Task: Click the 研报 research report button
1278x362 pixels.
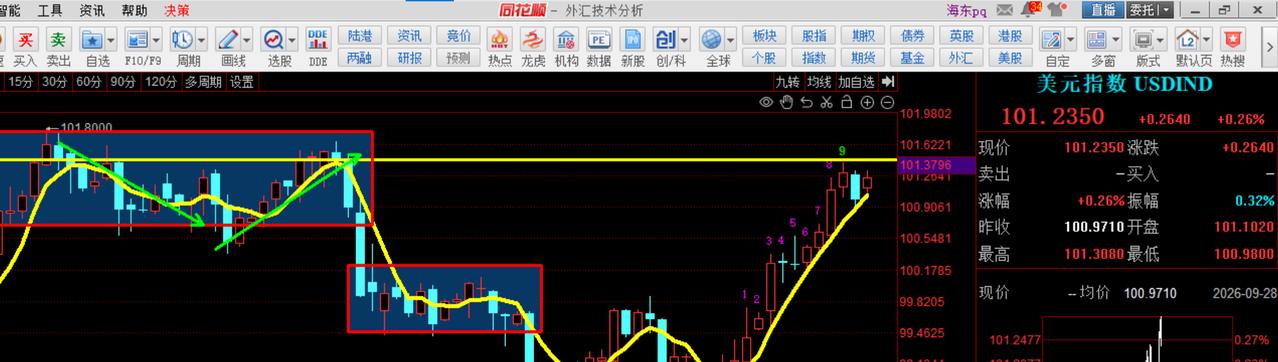Action: 409,57
